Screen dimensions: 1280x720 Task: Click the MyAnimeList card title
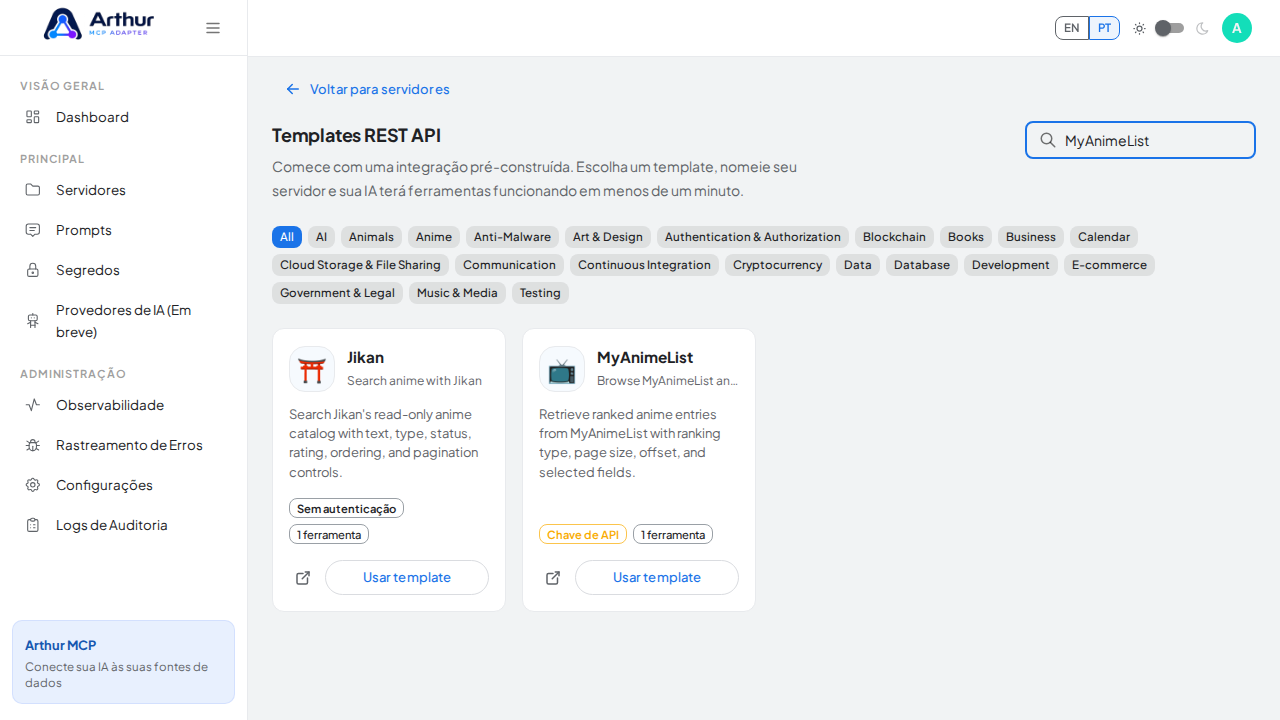tap(645, 357)
